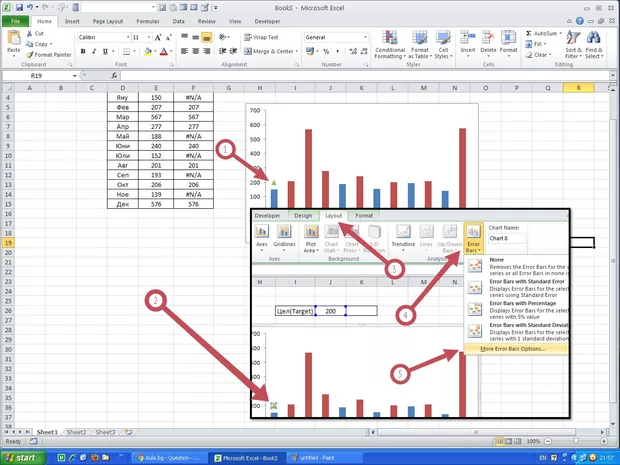
Task: Toggle bold formatting
Action: pyautogui.click(x=83, y=51)
